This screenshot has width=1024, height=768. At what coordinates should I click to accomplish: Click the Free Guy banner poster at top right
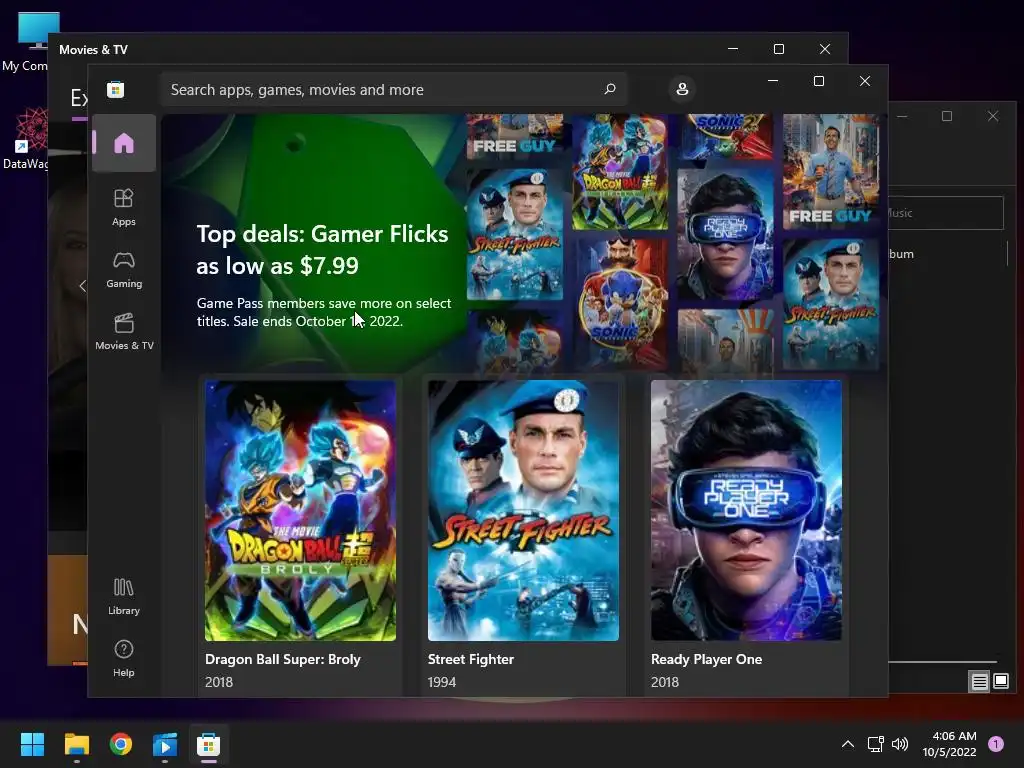(x=831, y=171)
